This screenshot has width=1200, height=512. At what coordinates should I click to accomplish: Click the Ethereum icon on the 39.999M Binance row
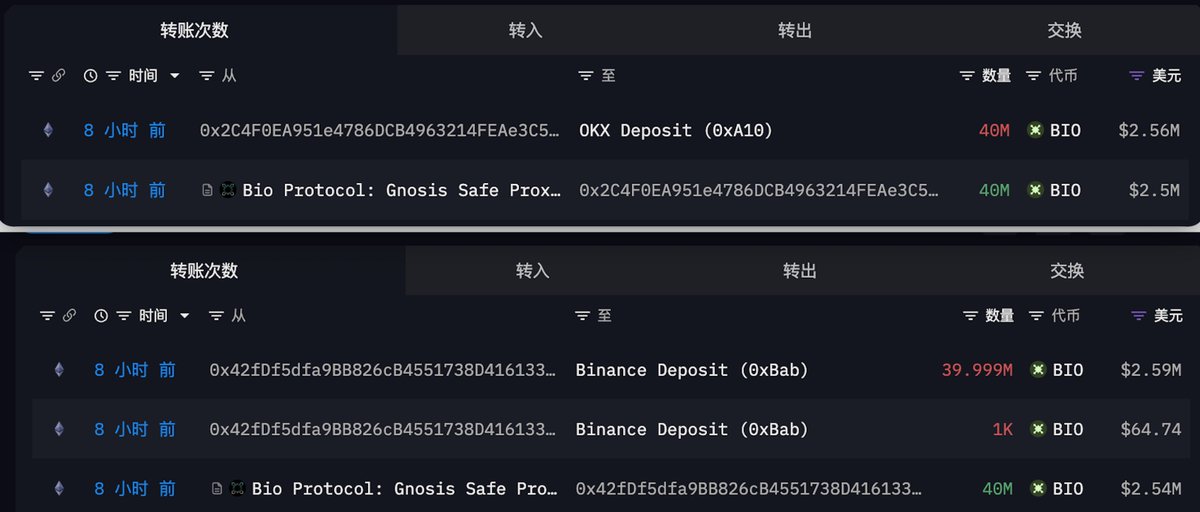point(58,370)
